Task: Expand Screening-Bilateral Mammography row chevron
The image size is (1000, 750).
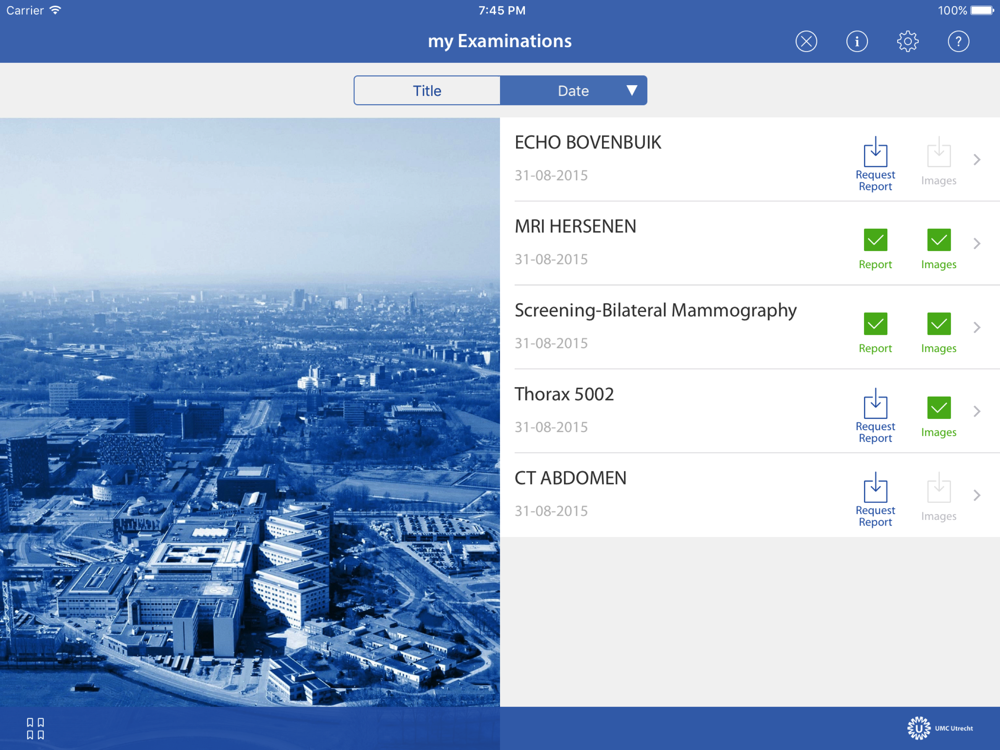Action: pyautogui.click(x=977, y=327)
